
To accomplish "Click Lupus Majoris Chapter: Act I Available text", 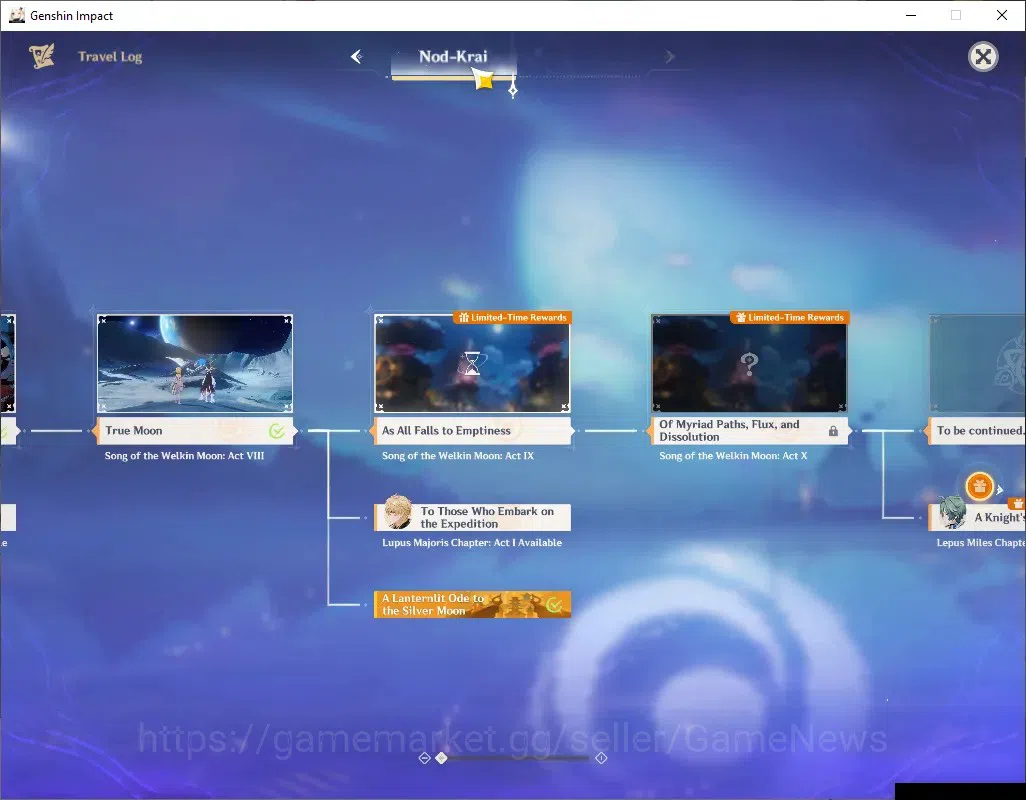I will pyautogui.click(x=472, y=543).
